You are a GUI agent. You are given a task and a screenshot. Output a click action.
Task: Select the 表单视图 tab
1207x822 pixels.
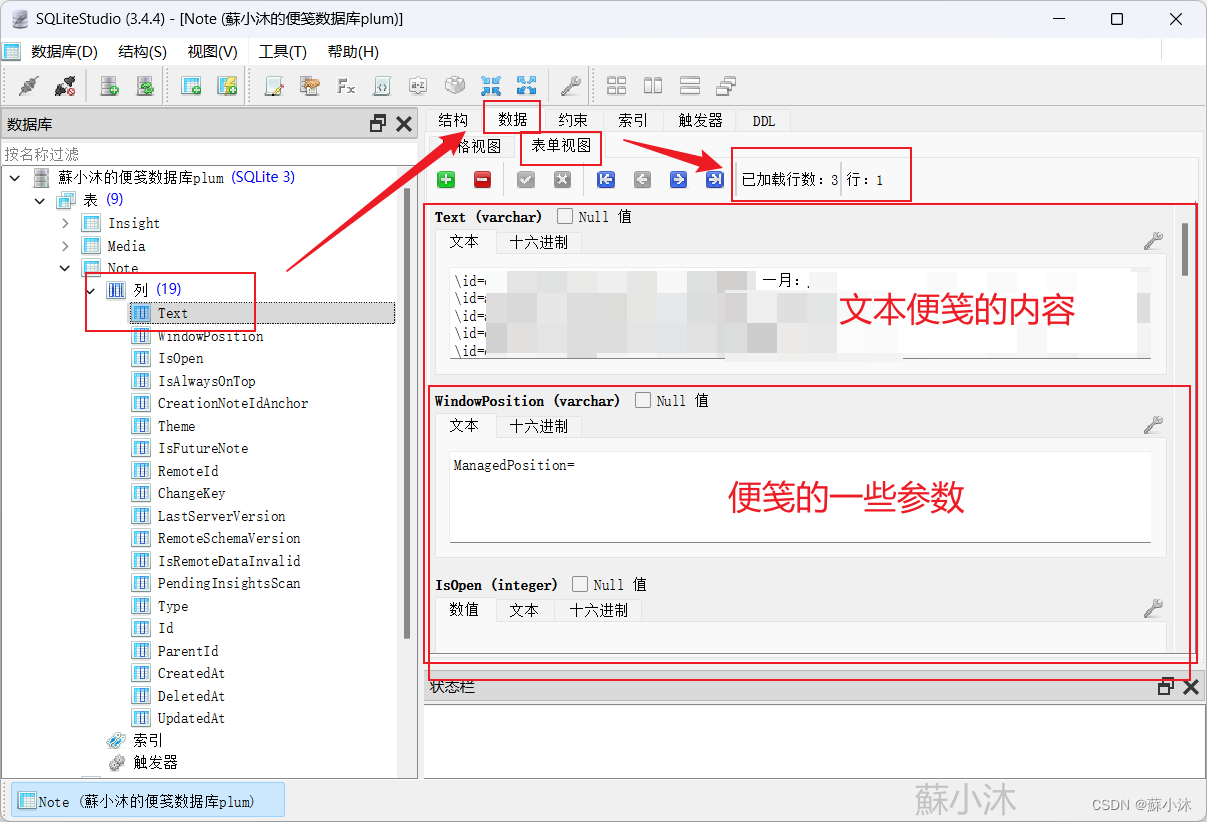pyautogui.click(x=561, y=146)
